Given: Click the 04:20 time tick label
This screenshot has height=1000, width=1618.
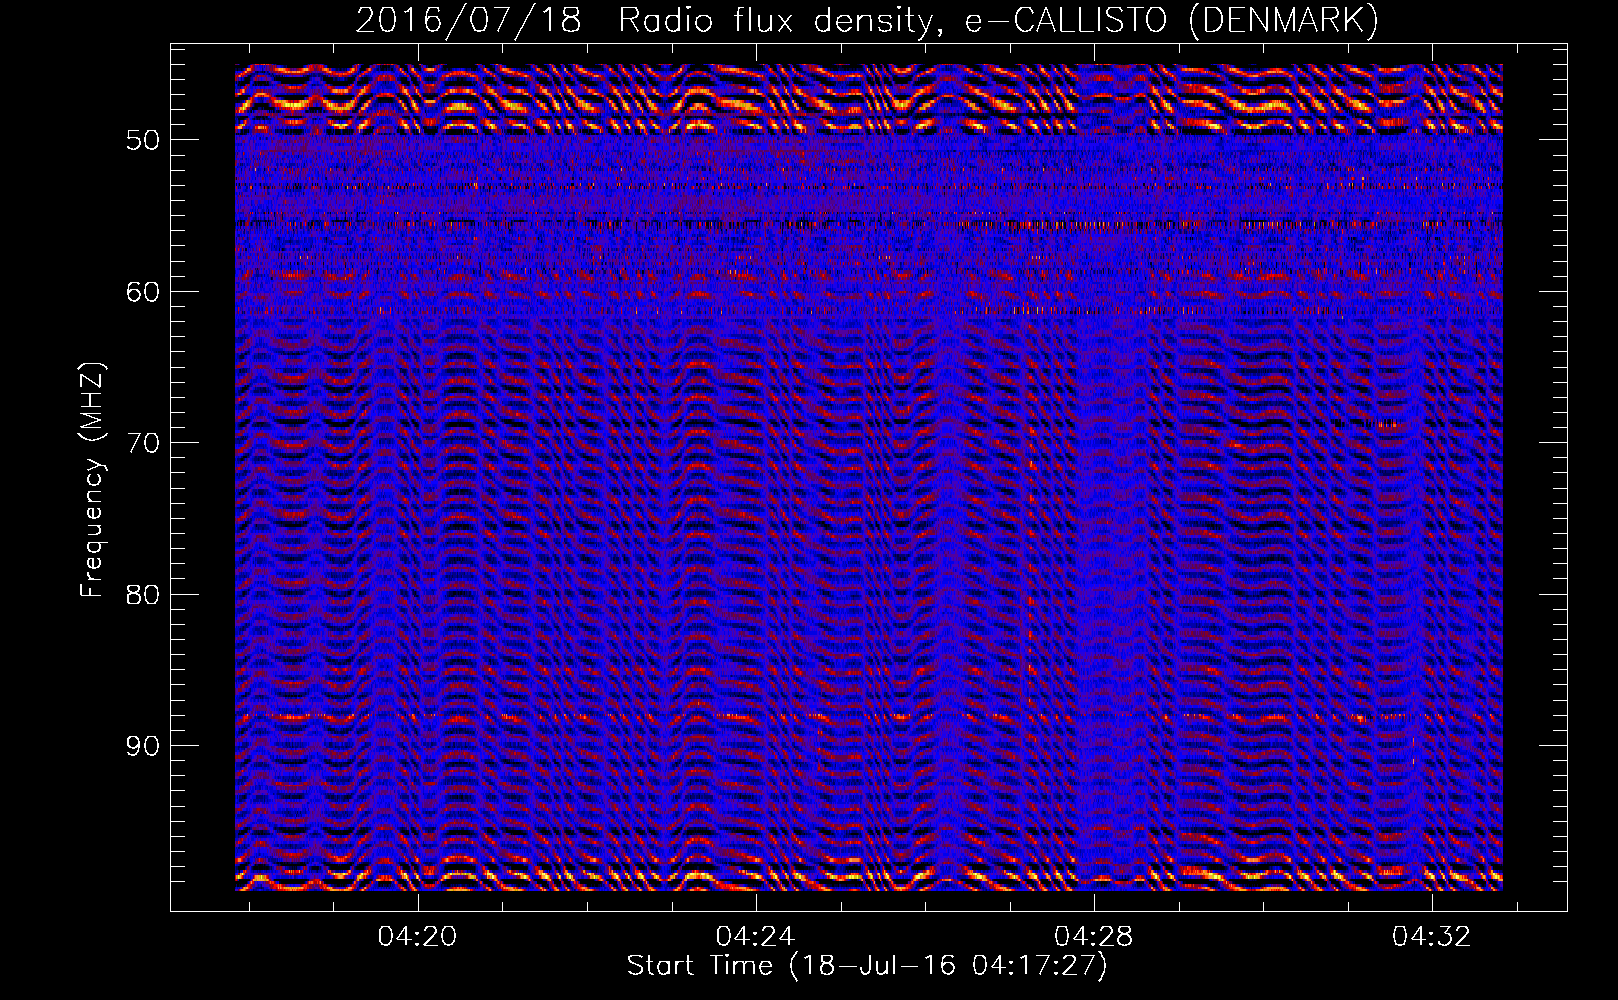Looking at the screenshot, I should click(417, 936).
